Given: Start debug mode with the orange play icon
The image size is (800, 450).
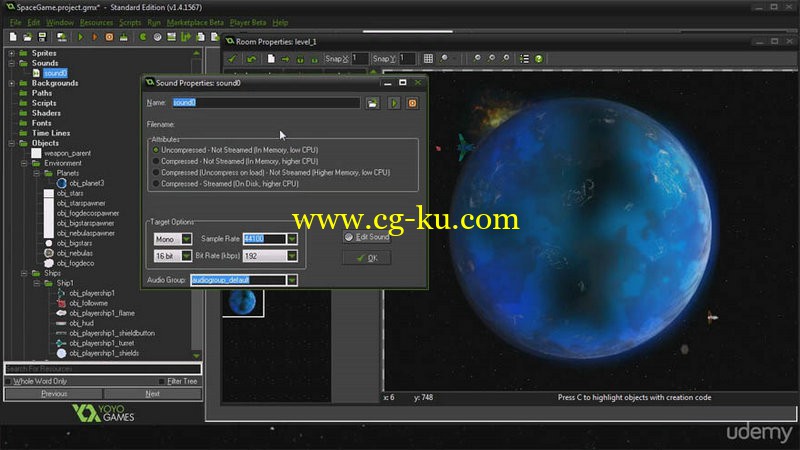Looking at the screenshot, I should click(x=95, y=37).
